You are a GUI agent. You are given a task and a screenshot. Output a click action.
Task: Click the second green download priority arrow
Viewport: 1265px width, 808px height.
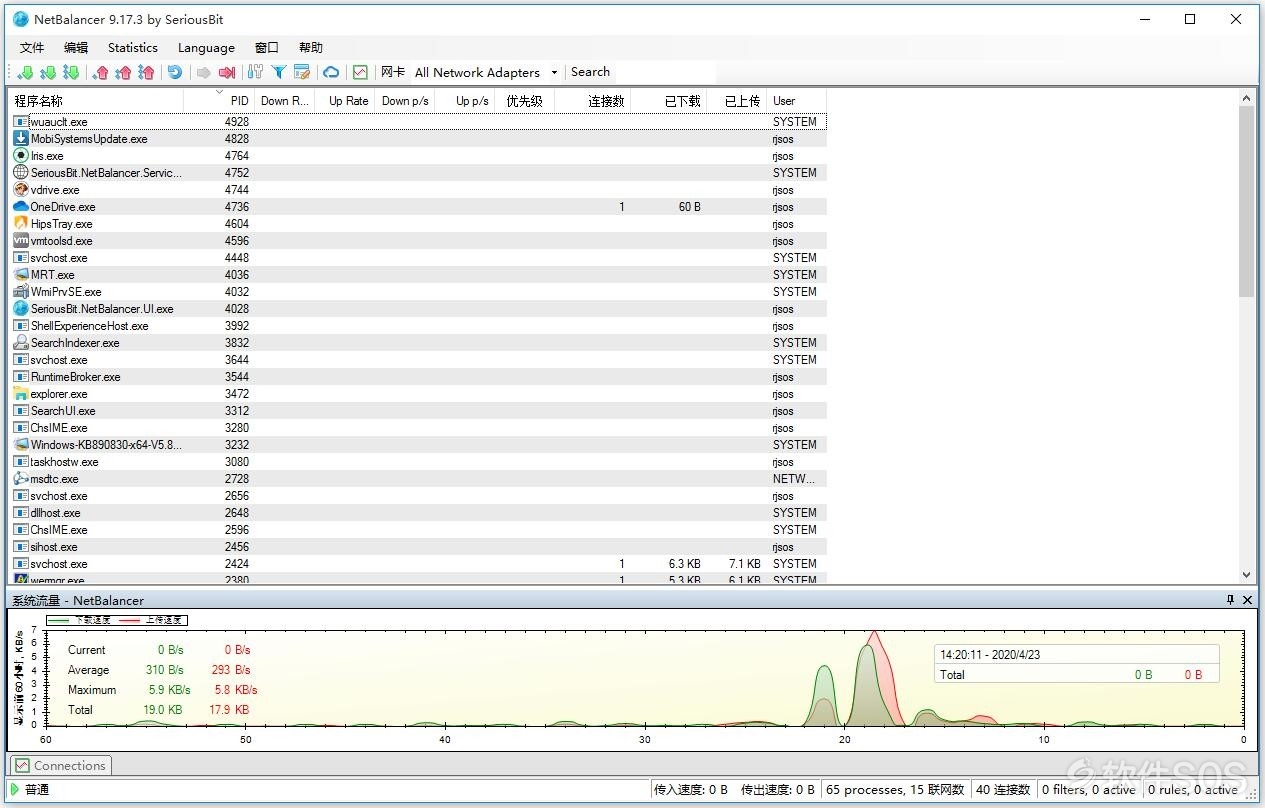tap(48, 72)
